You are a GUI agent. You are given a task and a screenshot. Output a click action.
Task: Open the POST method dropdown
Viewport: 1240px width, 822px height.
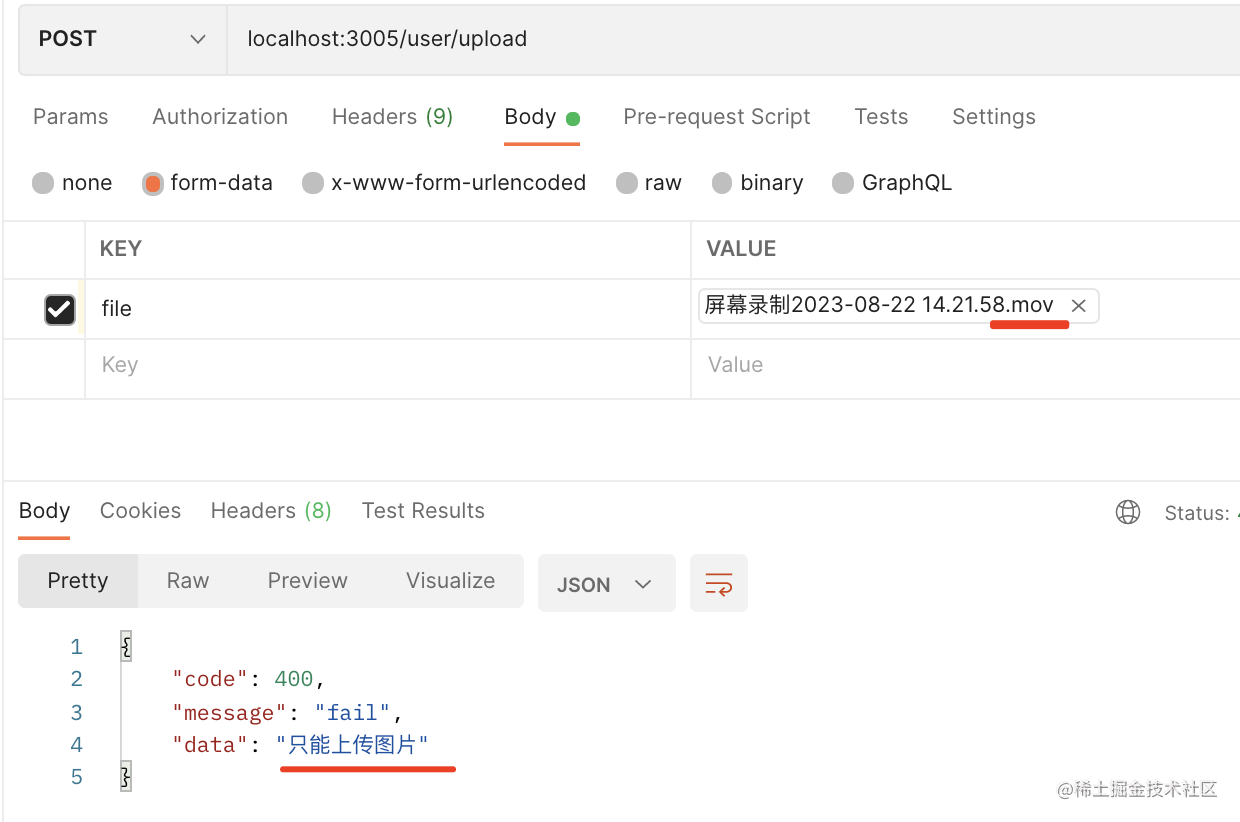pyautogui.click(x=122, y=39)
